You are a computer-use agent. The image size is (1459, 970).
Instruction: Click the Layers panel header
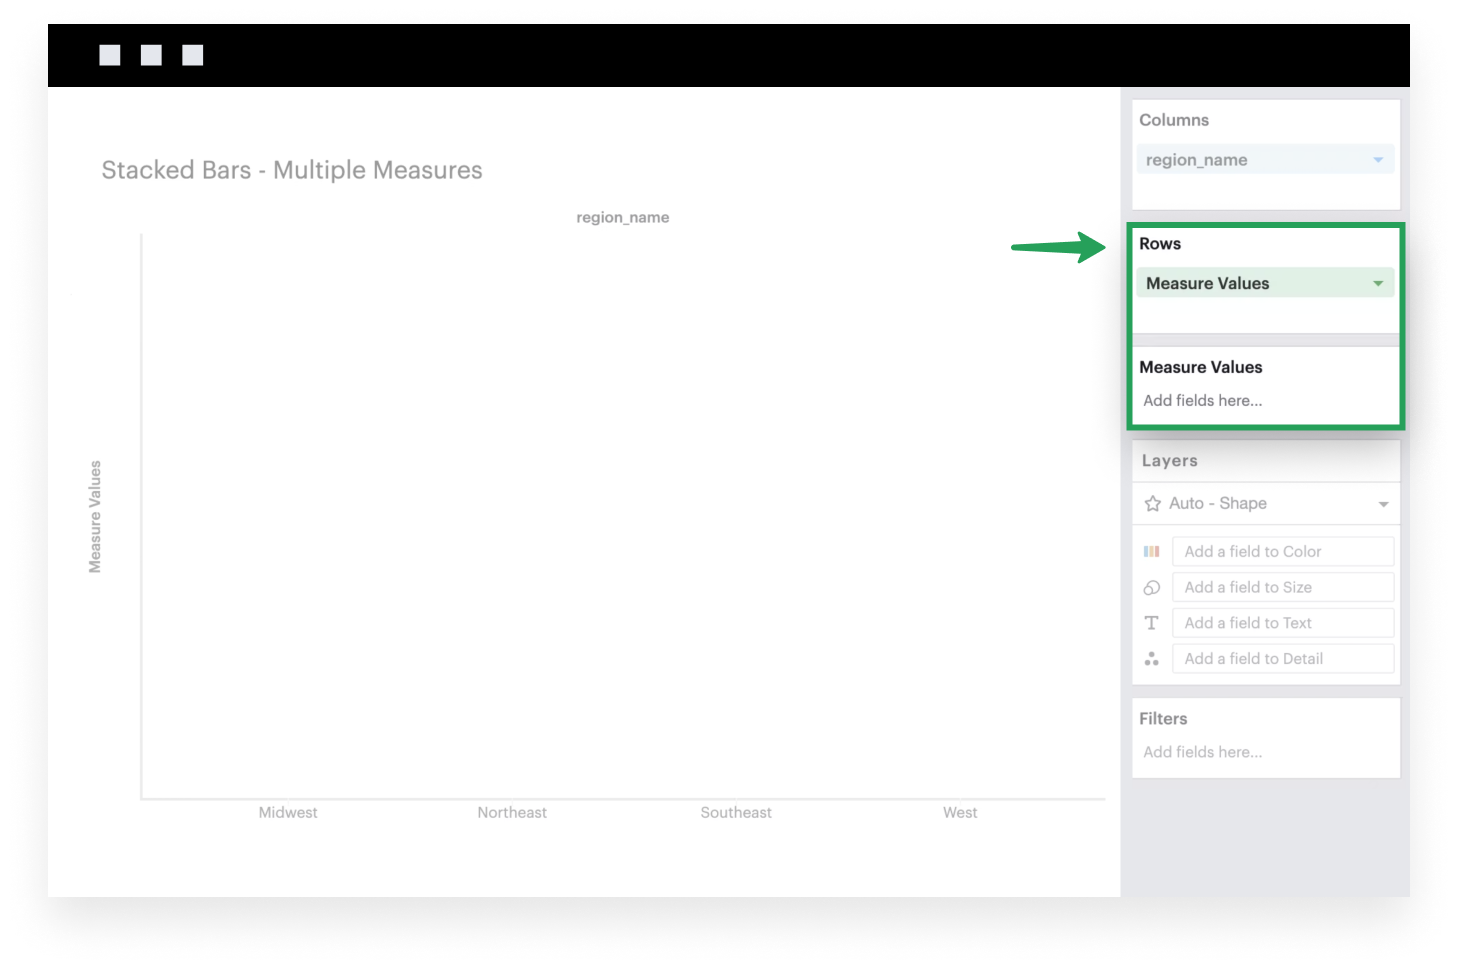pyautogui.click(x=1169, y=460)
